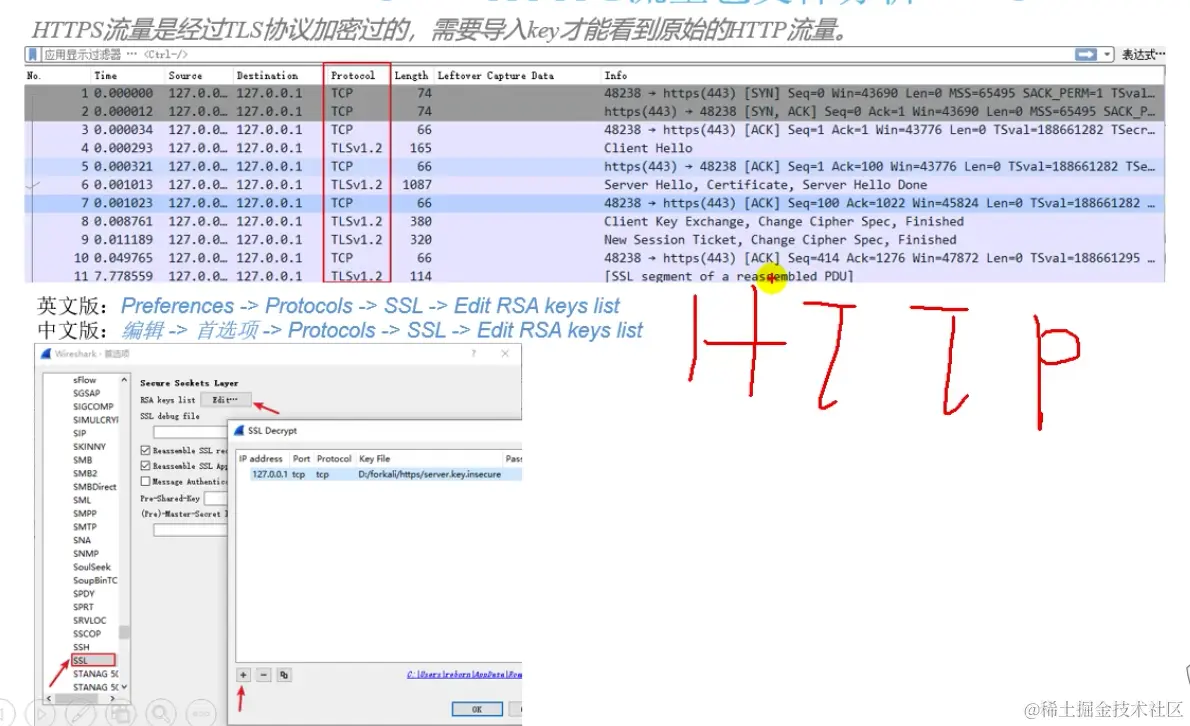Click the RSA keys list Edit button
This screenshot has width=1190, height=726.
[x=225, y=400]
